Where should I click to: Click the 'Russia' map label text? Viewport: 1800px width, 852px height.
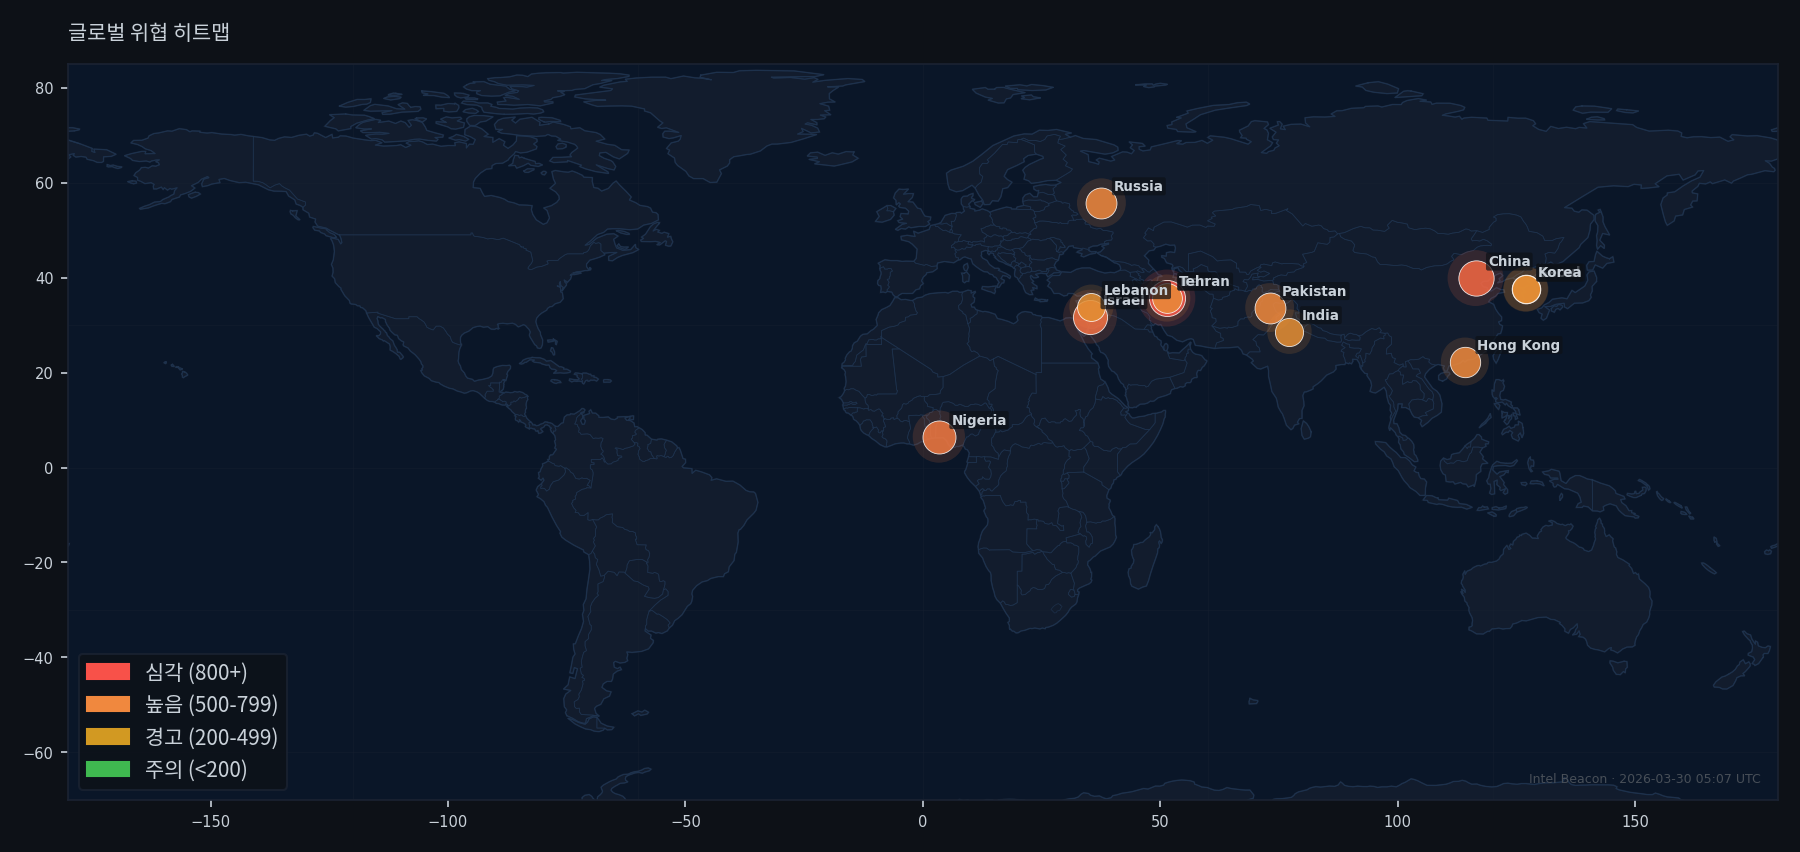tap(1138, 186)
